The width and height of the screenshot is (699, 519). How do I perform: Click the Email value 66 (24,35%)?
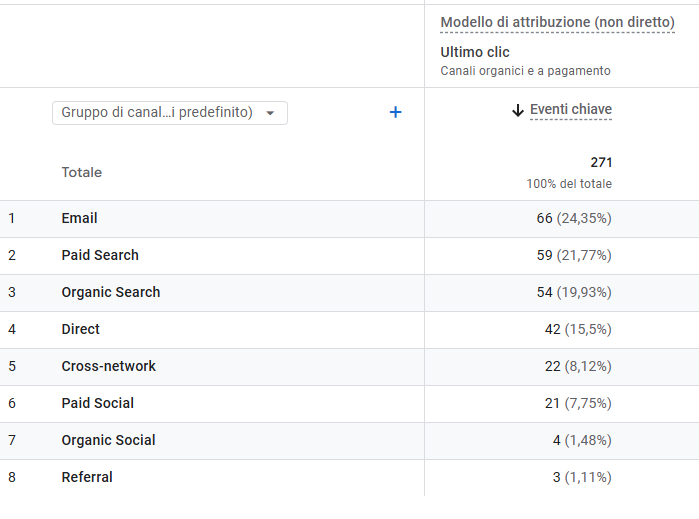point(574,218)
